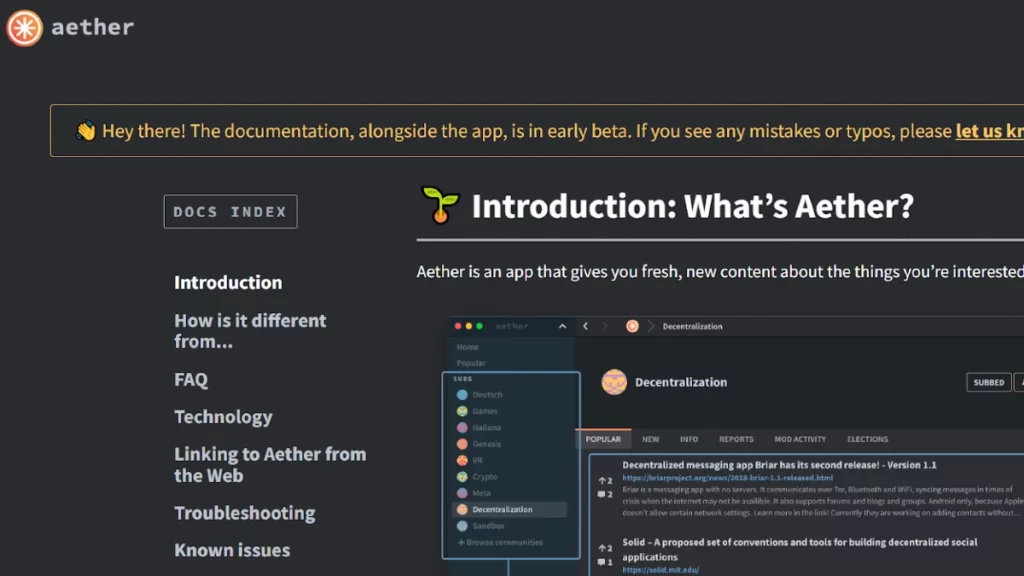Screen dimensions: 1024x576
Task: Open the solid.mit.edu link
Action: (x=660, y=570)
